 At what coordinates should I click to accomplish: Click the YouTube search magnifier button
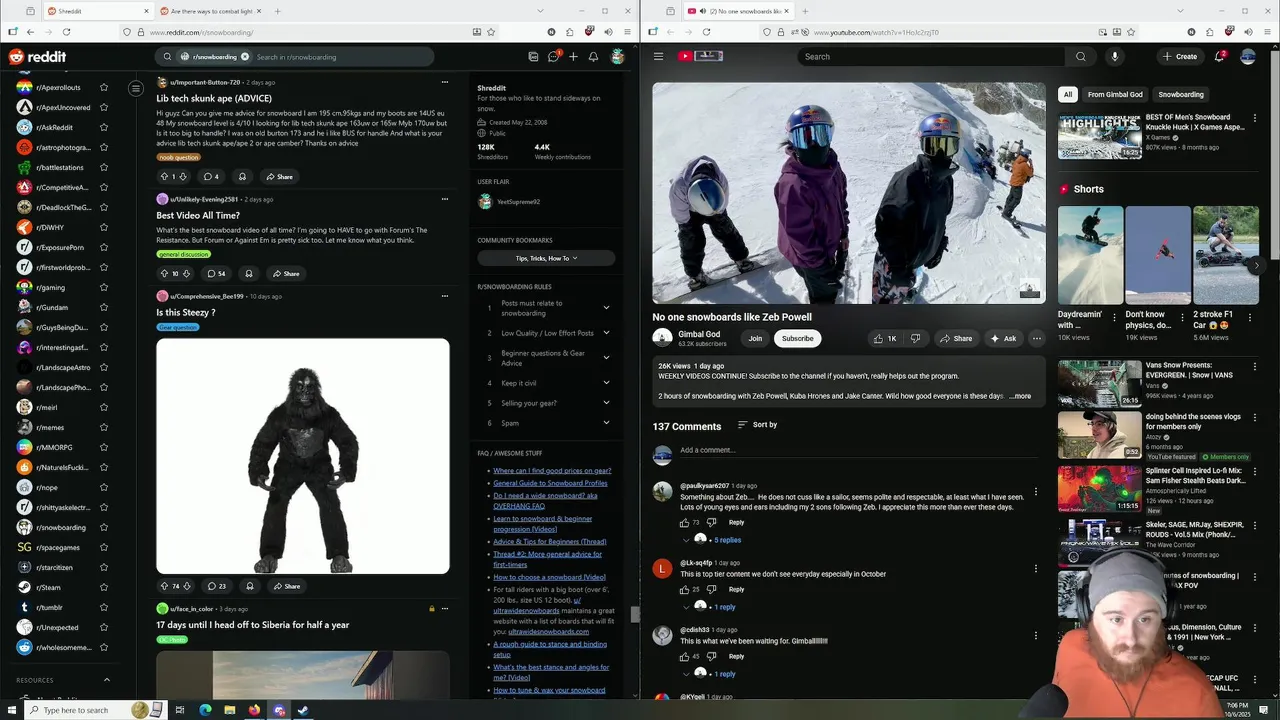(x=1081, y=56)
